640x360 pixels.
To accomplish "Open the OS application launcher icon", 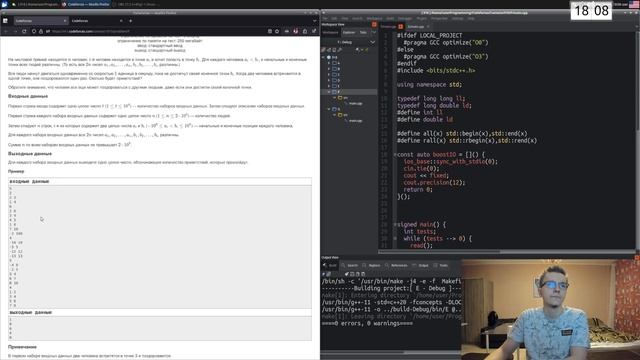I will click(x=4, y=4).
